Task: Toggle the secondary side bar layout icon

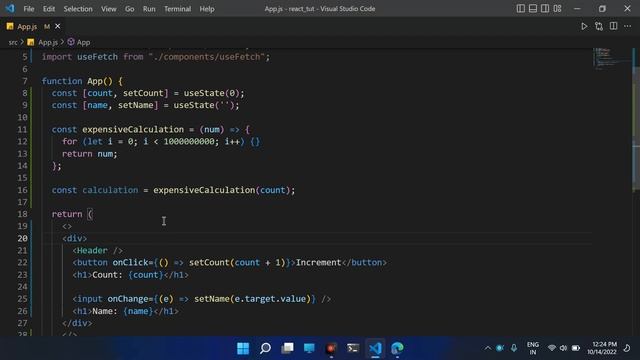Action: 545,9
